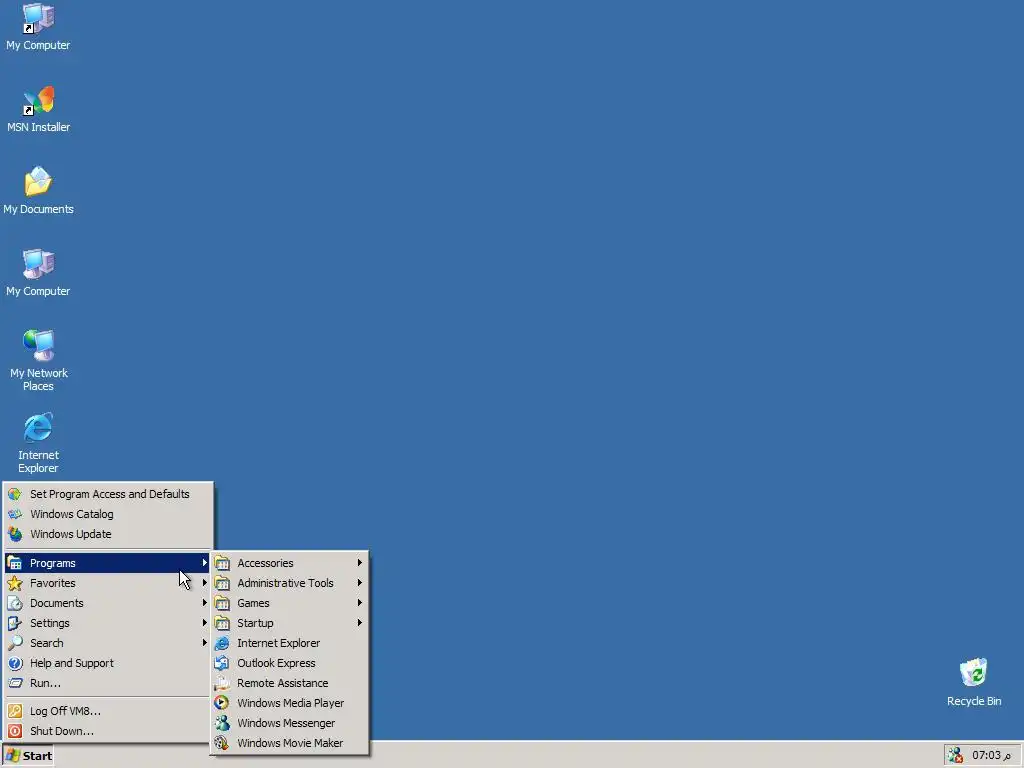Image resolution: width=1024 pixels, height=768 pixels.
Task: Click the Start button
Action: (29, 756)
